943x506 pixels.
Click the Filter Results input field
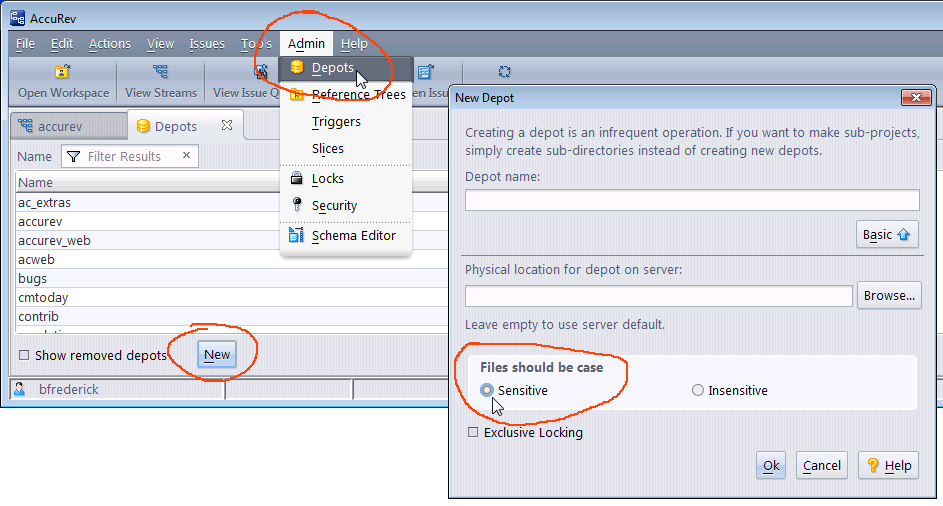click(129, 156)
